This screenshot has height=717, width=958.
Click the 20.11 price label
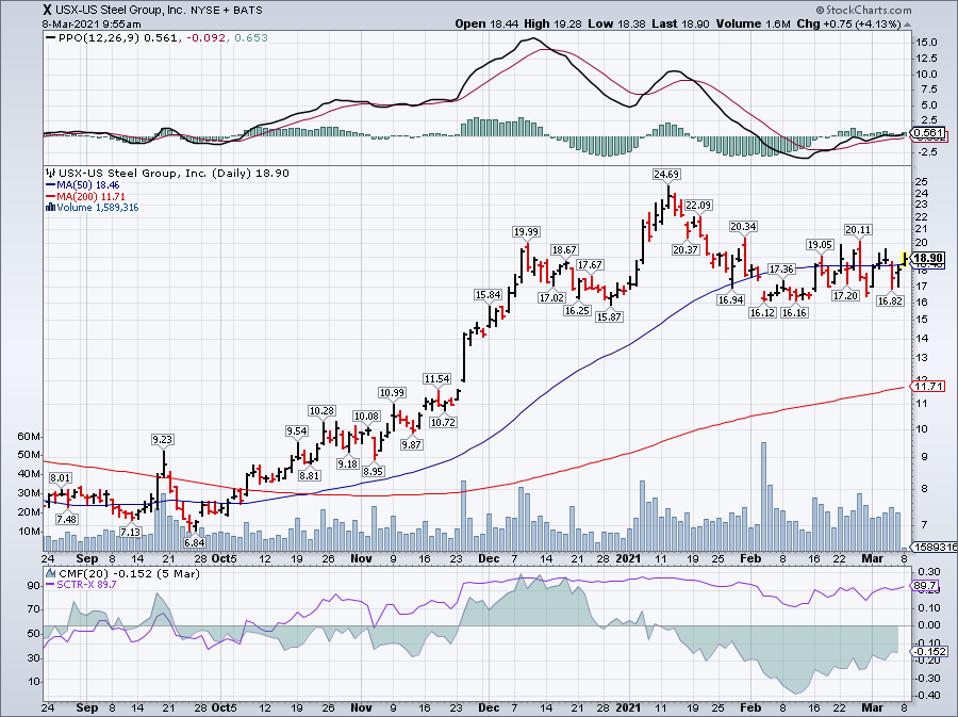click(x=858, y=230)
